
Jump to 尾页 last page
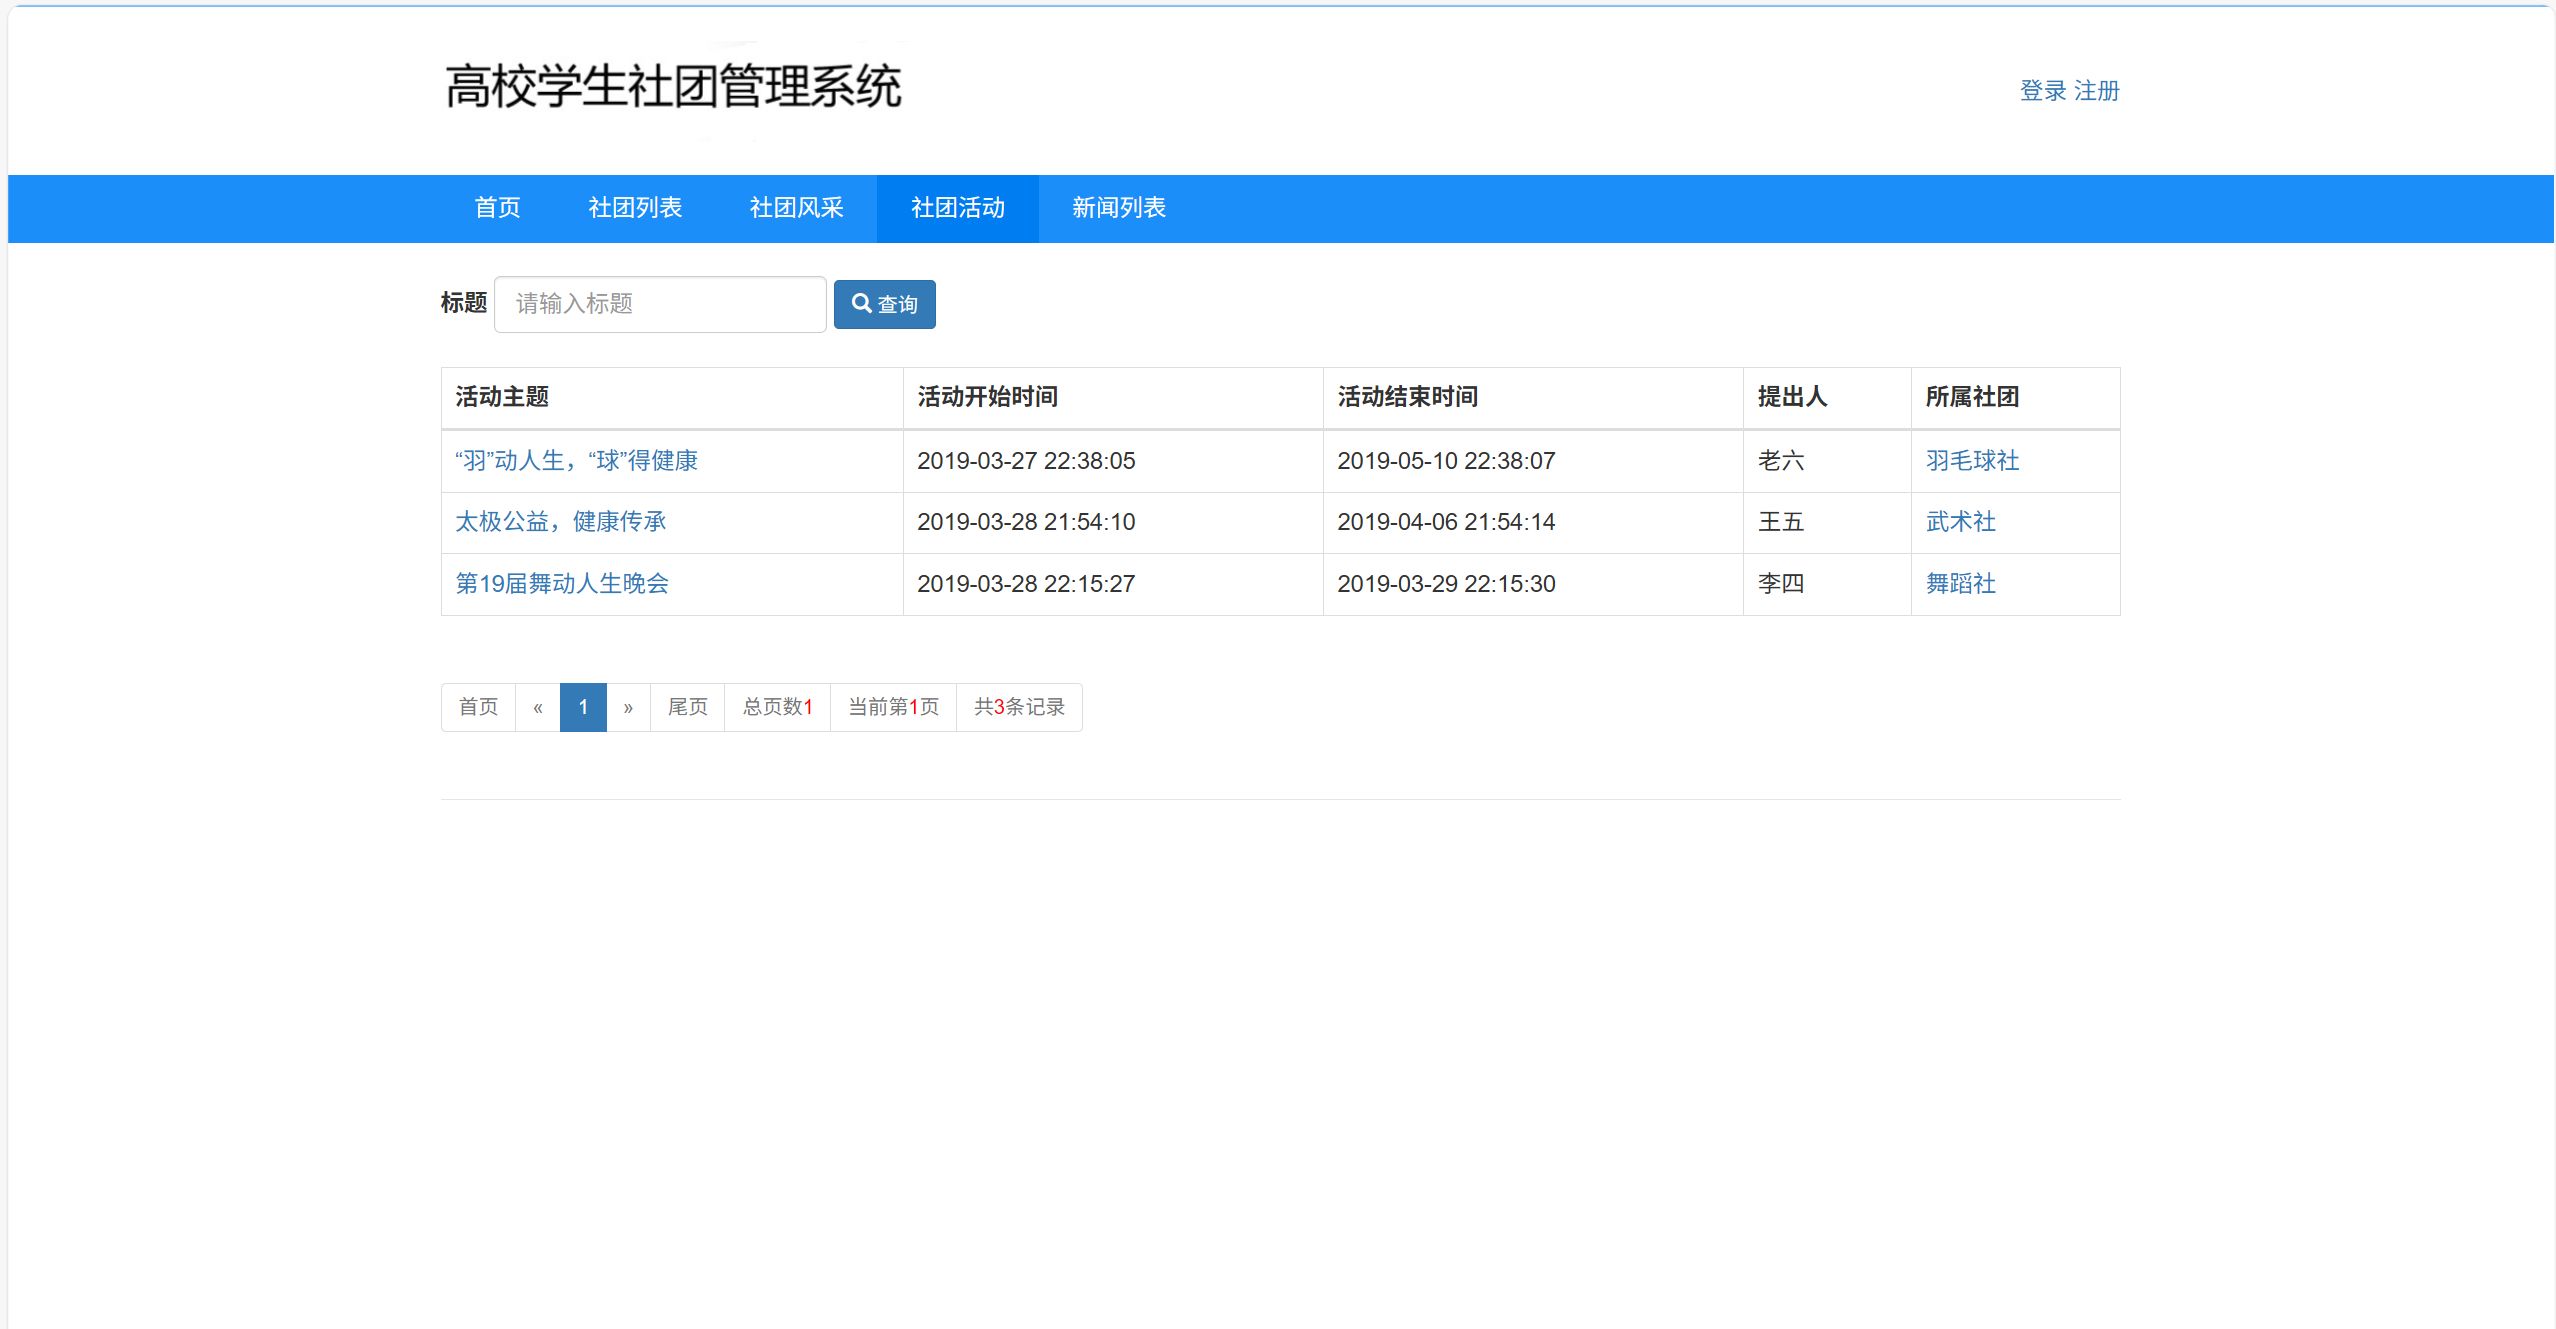pos(687,707)
